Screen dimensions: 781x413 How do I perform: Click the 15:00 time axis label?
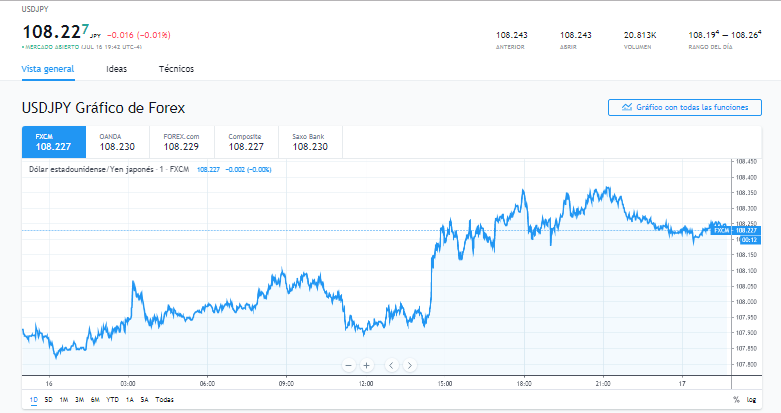pyautogui.click(x=445, y=384)
